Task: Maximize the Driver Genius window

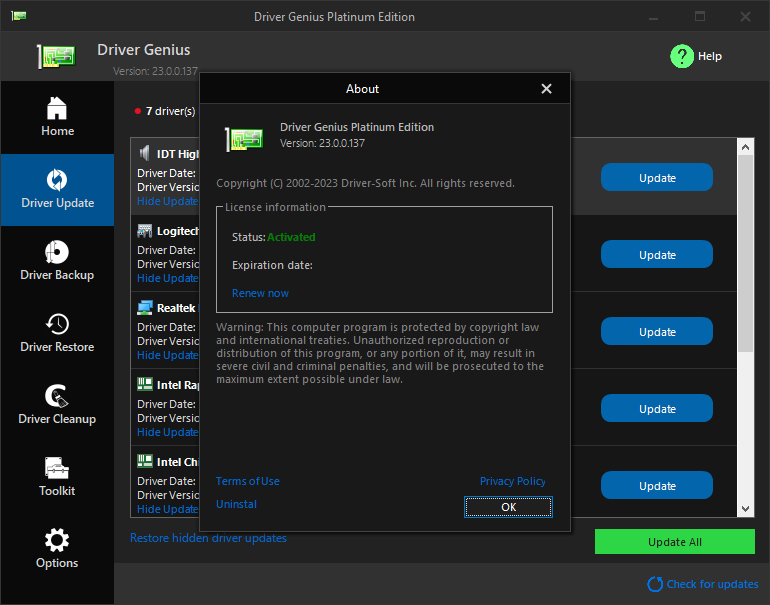Action: (700, 17)
